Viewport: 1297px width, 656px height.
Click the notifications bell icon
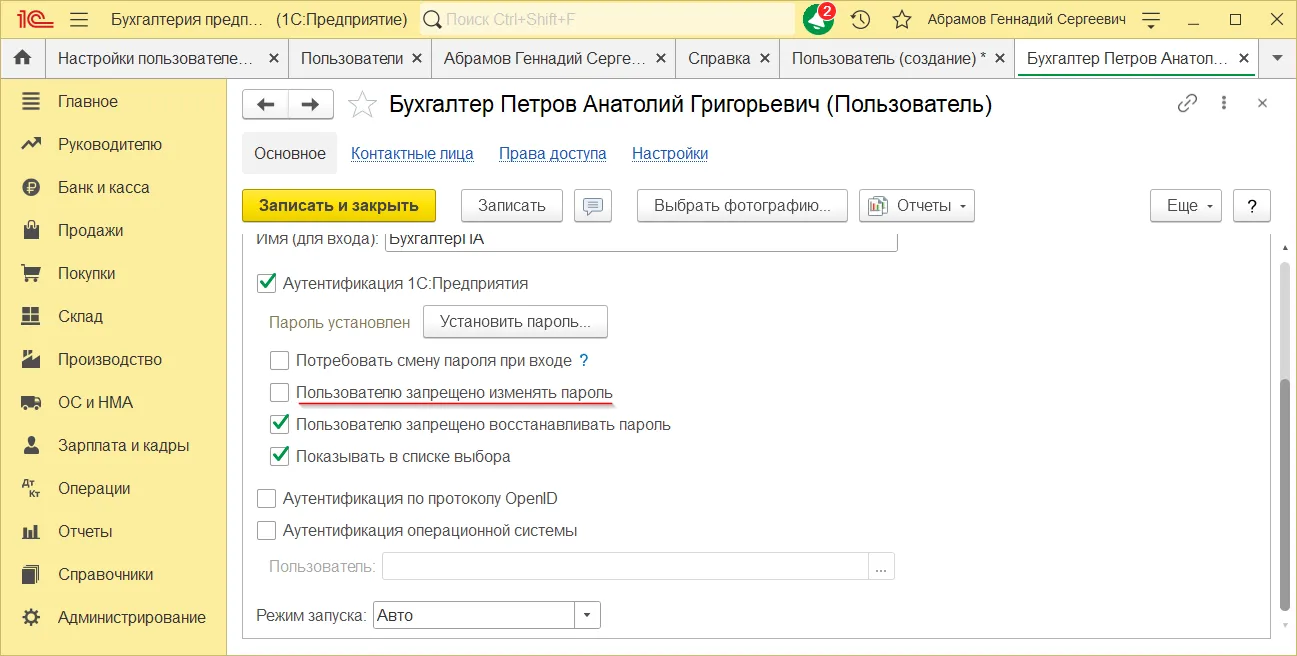(818, 19)
